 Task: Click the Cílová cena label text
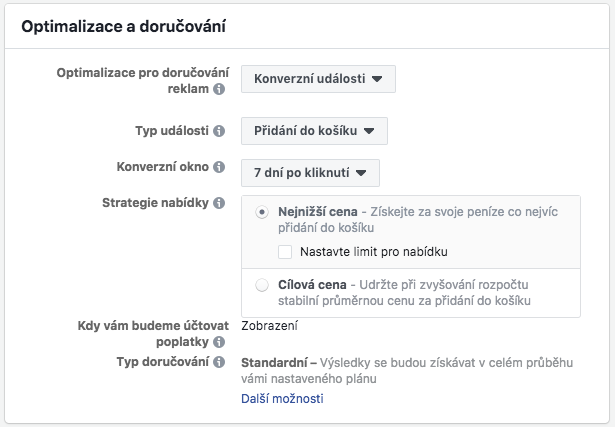(312, 285)
